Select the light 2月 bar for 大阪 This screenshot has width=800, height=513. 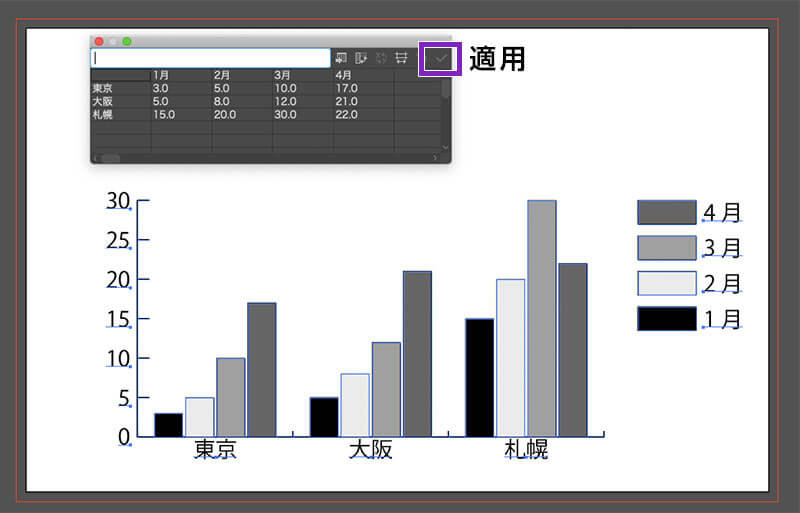355,405
